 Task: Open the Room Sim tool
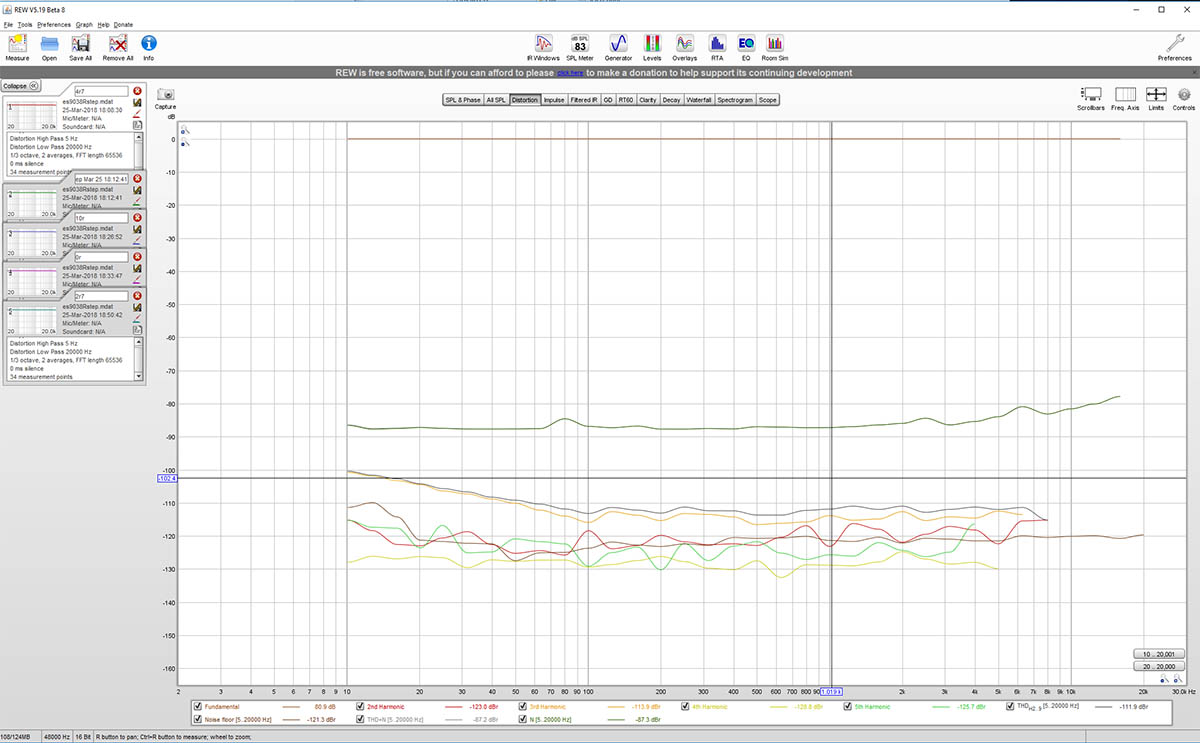pos(775,43)
